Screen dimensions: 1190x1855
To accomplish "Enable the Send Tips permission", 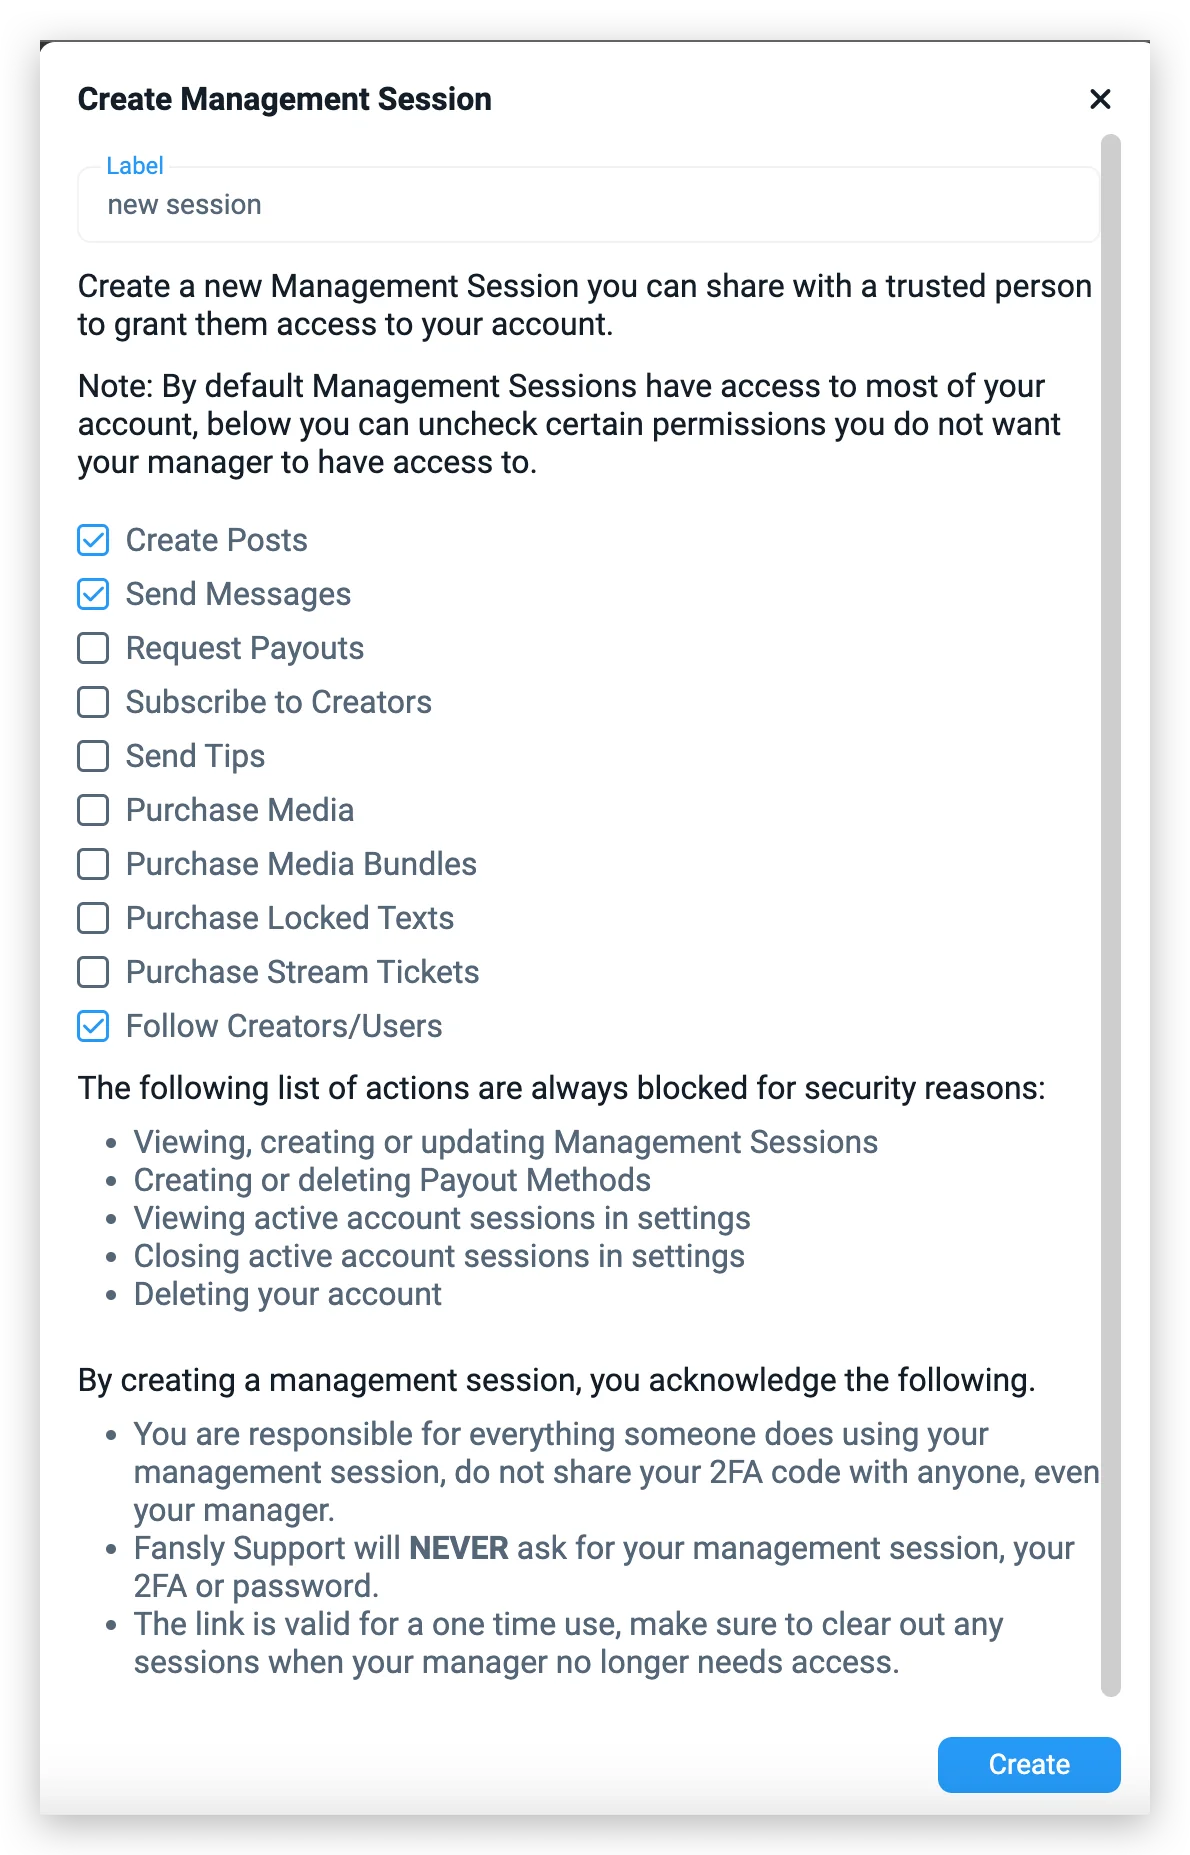I will [92, 756].
